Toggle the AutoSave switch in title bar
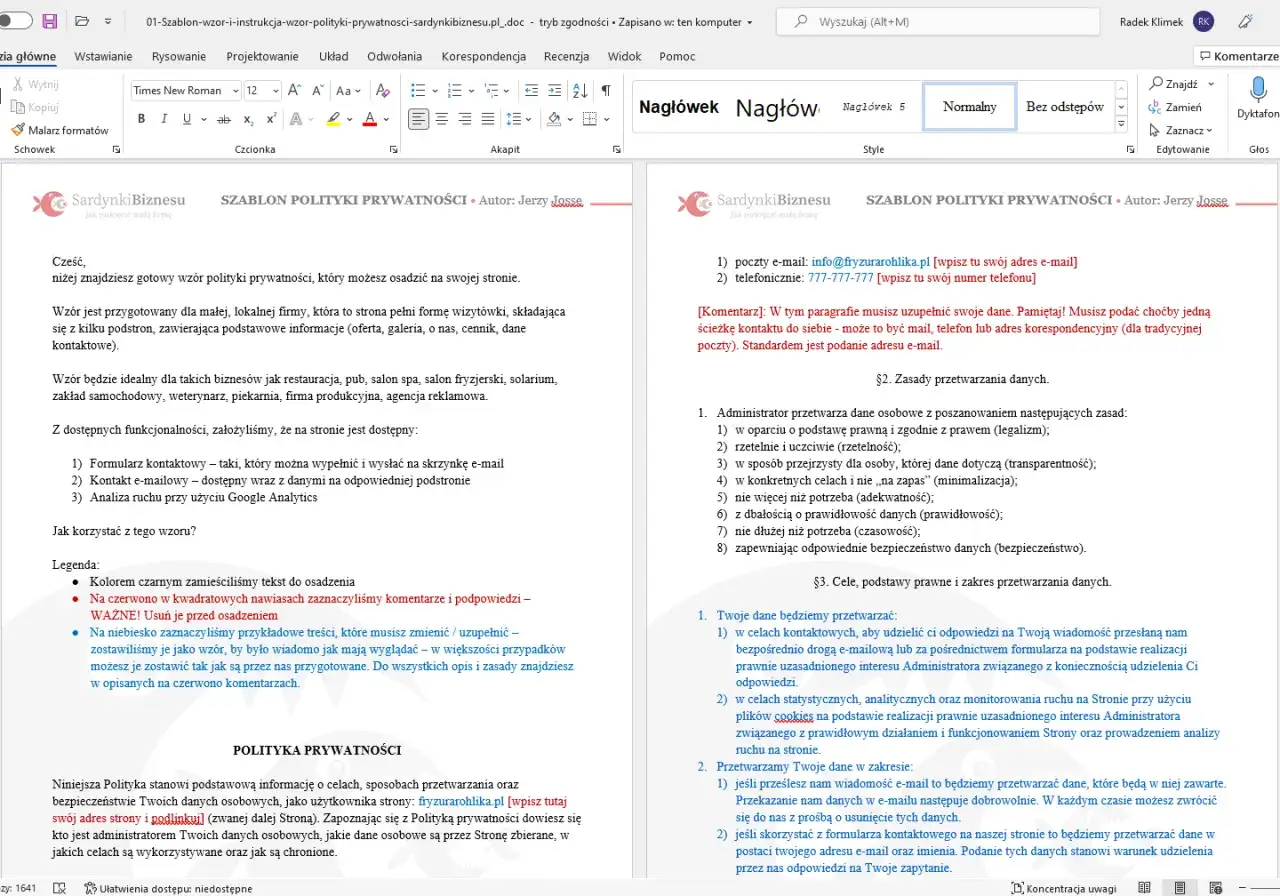Viewport: 1280px width, 896px height. 14,21
